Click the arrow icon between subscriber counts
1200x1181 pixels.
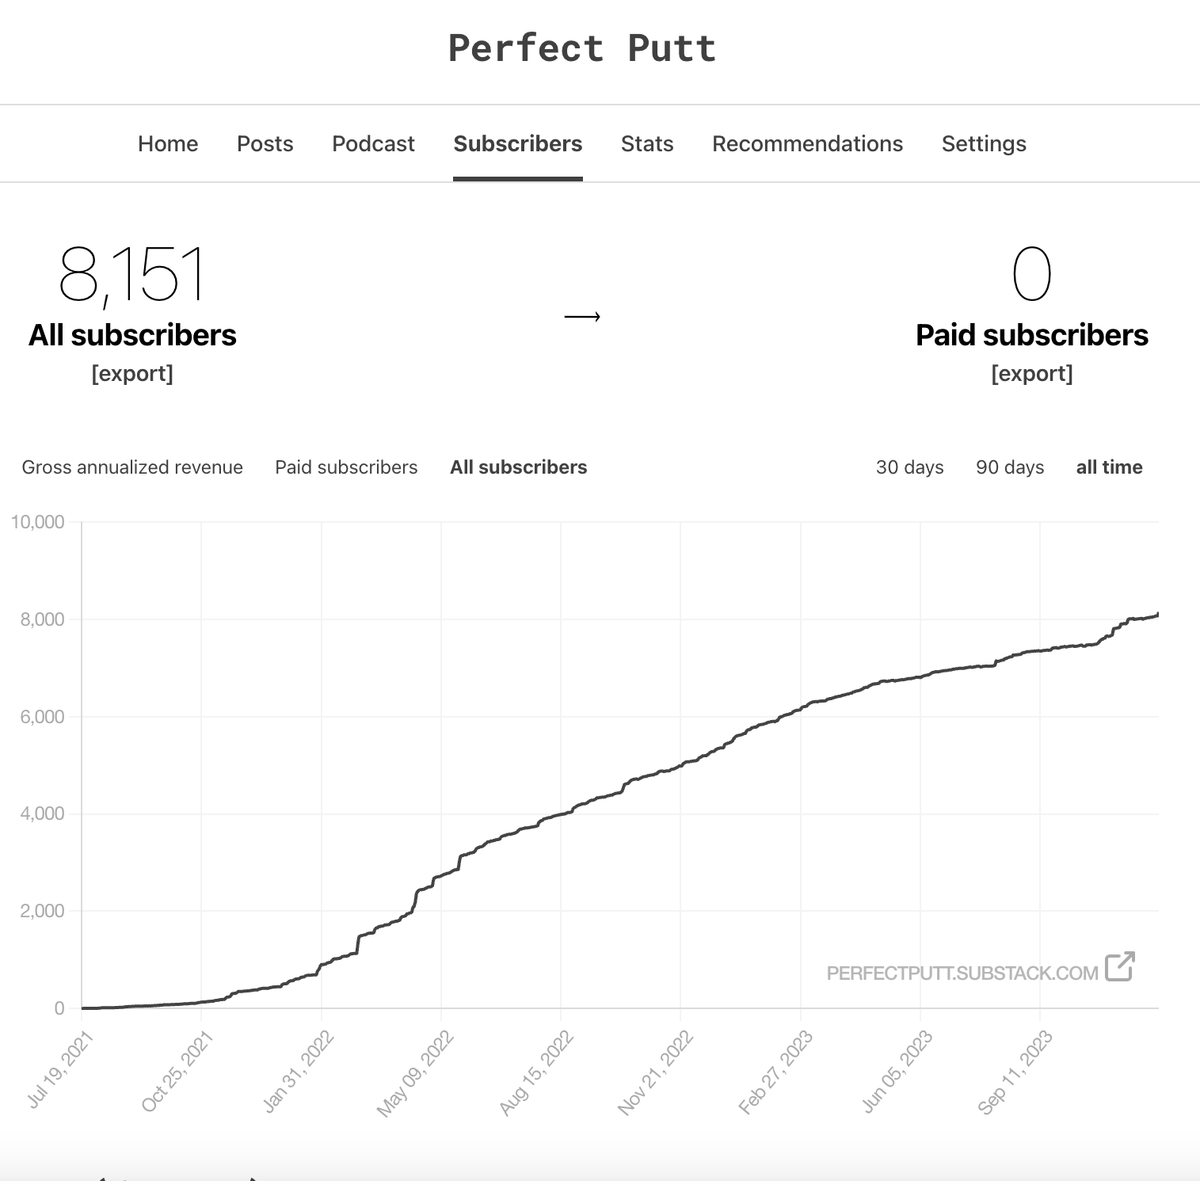pos(583,315)
